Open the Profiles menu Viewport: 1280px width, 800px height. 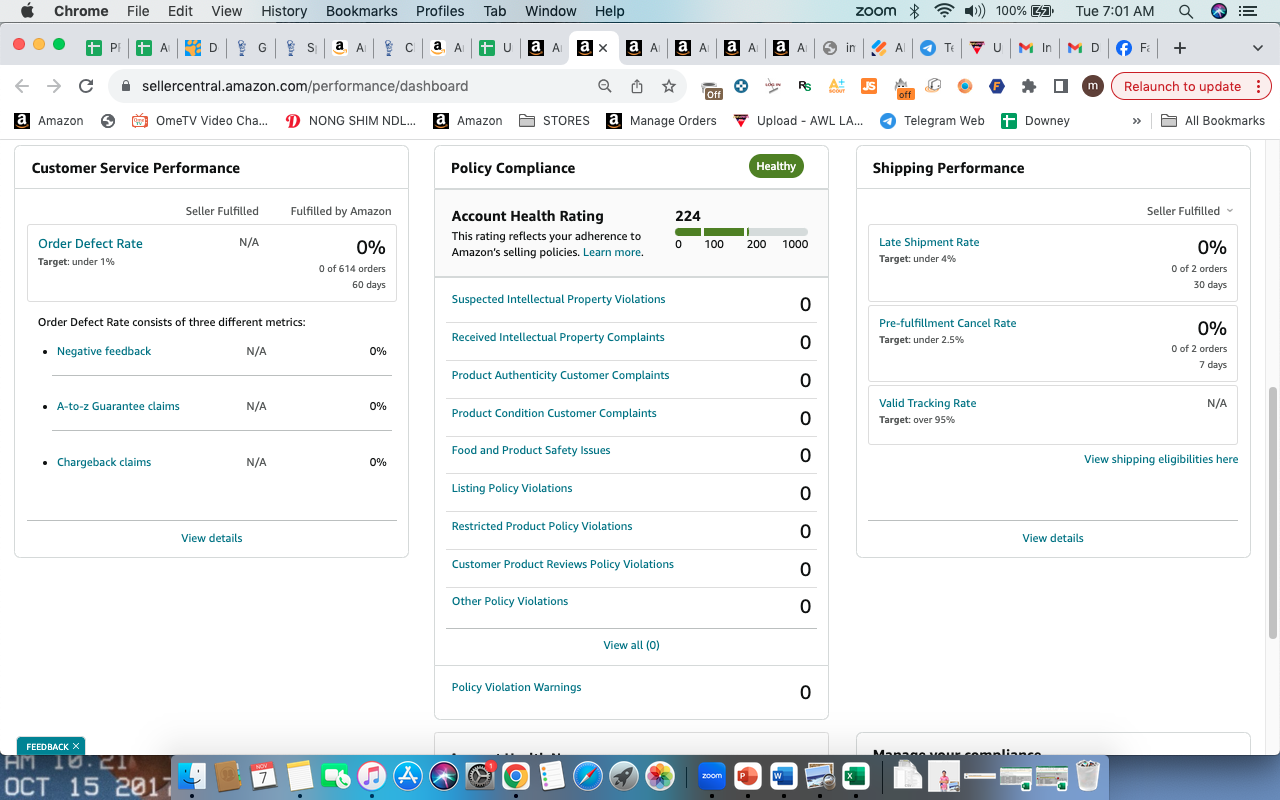click(440, 11)
